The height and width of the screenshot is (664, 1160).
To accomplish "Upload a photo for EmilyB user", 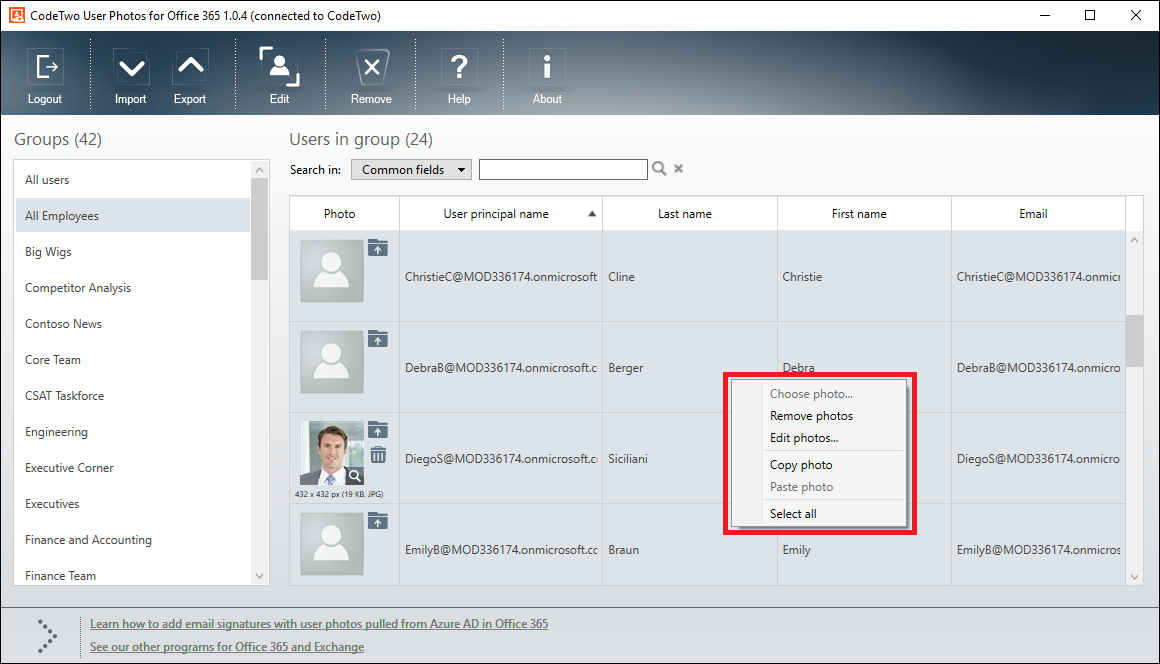I will (x=378, y=521).
